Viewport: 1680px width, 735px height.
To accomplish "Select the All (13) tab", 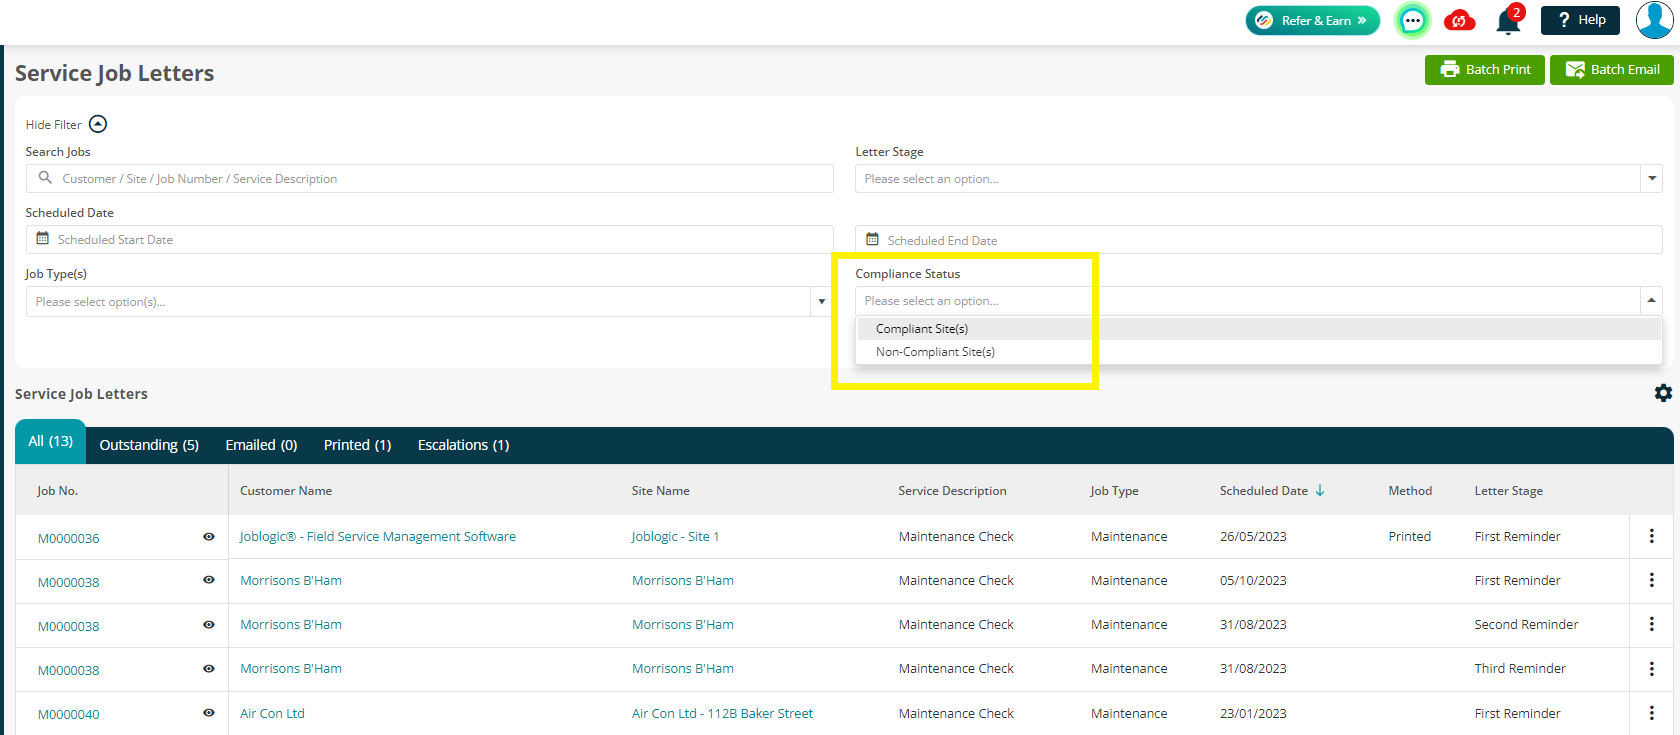I will (x=50, y=441).
